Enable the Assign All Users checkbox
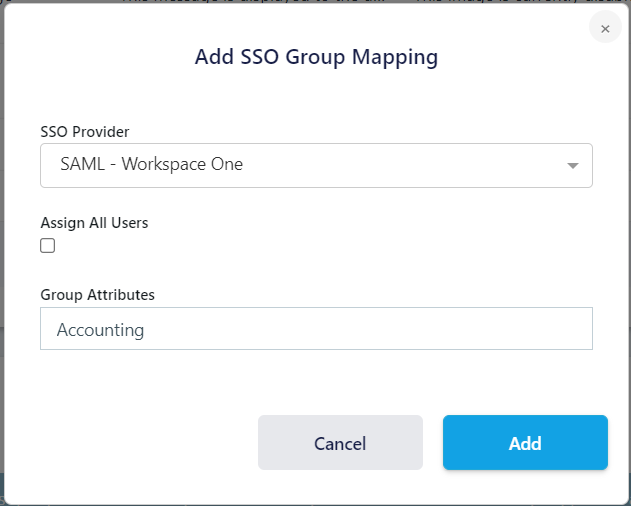The height and width of the screenshot is (506, 631). tap(48, 246)
